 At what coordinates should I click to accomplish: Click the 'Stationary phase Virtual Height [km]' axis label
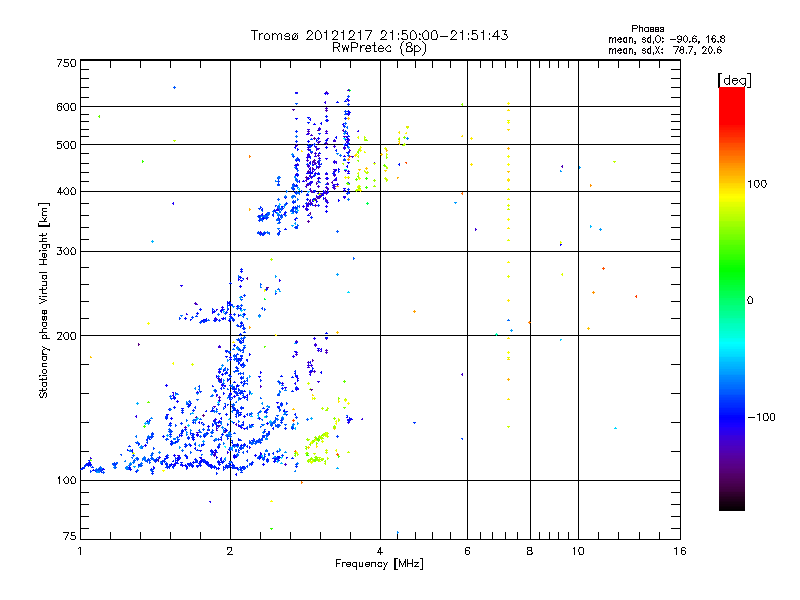click(x=44, y=300)
